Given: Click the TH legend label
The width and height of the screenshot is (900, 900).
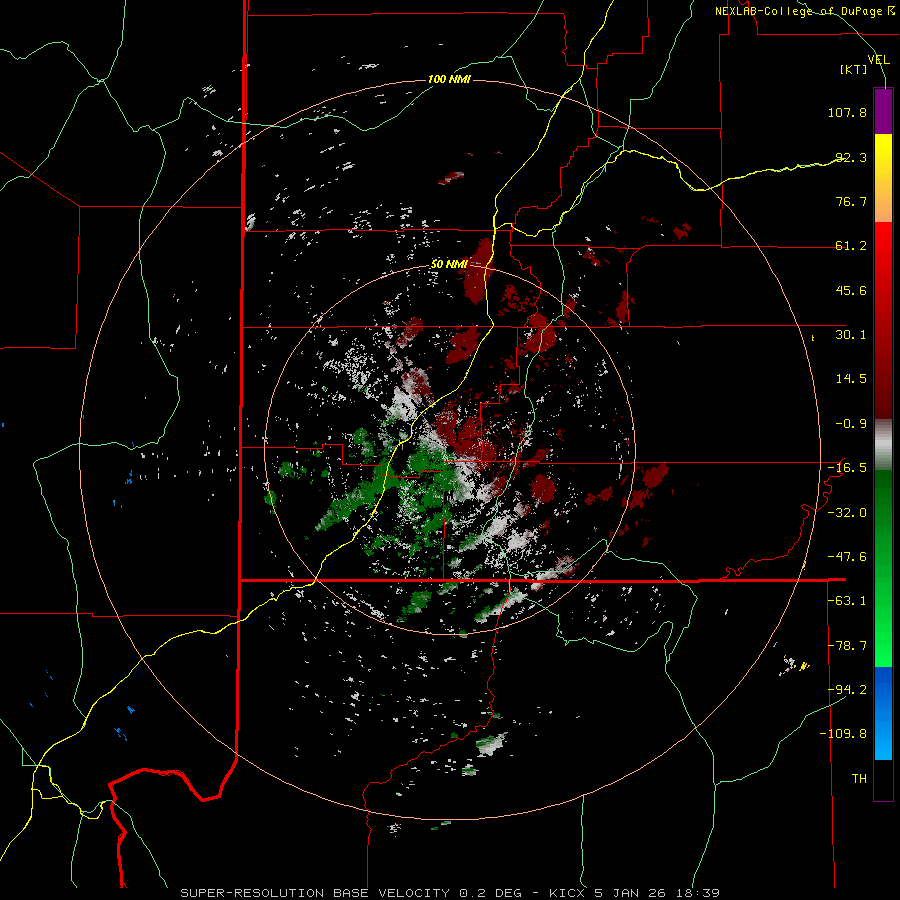Looking at the screenshot, I should [x=859, y=779].
